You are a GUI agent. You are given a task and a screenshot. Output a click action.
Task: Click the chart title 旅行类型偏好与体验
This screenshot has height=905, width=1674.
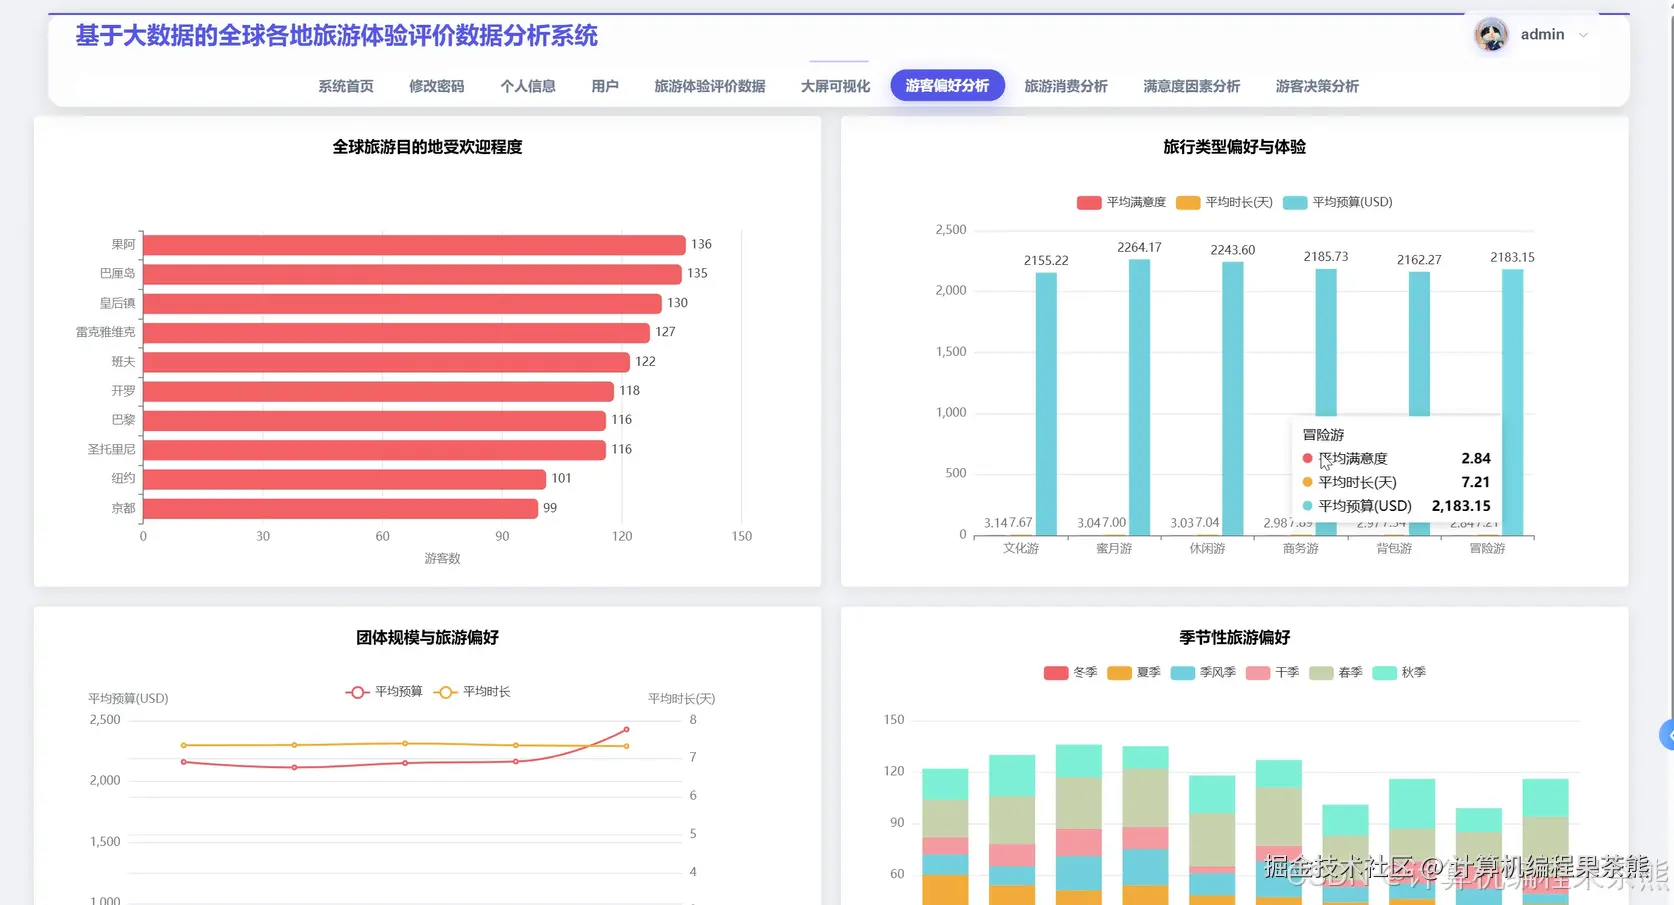[1234, 147]
